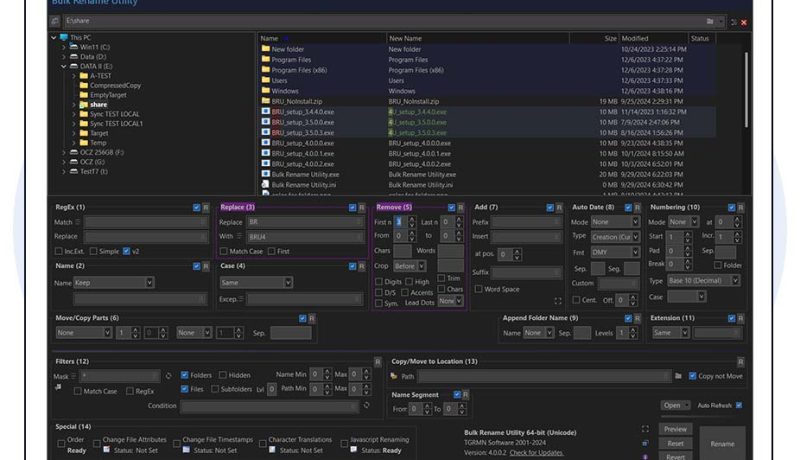Screen dimensions: 800x460
Task: Enable the Digits checkbox in Remove
Action: point(379,282)
